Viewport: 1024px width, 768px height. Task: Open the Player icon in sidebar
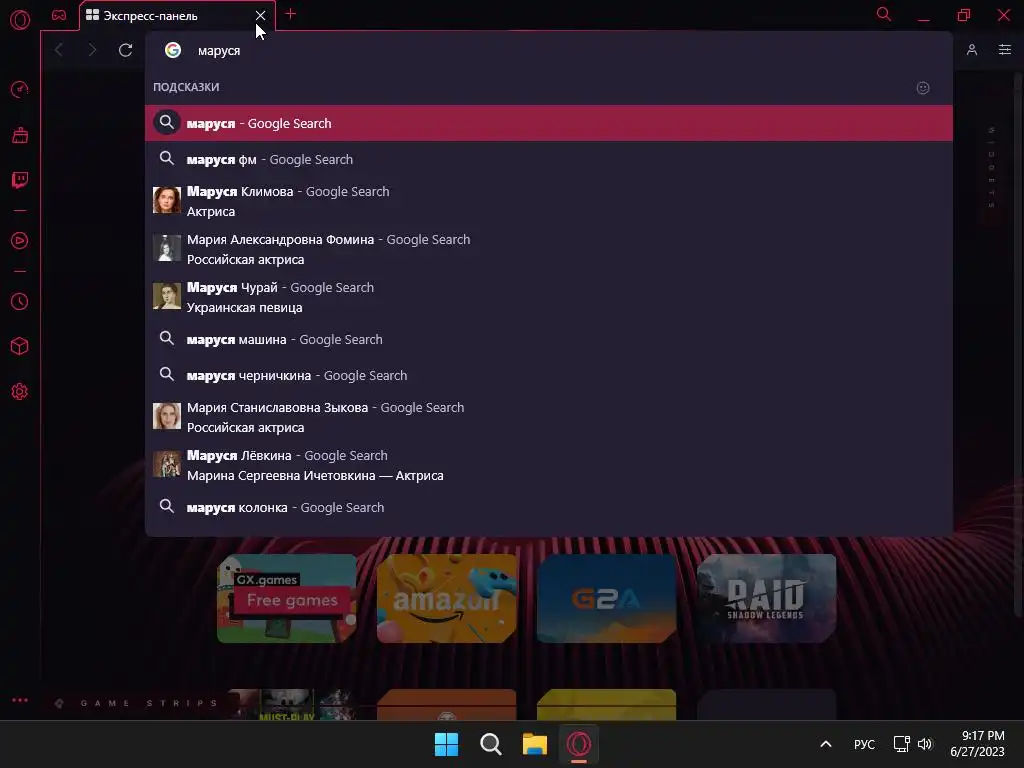[20, 240]
